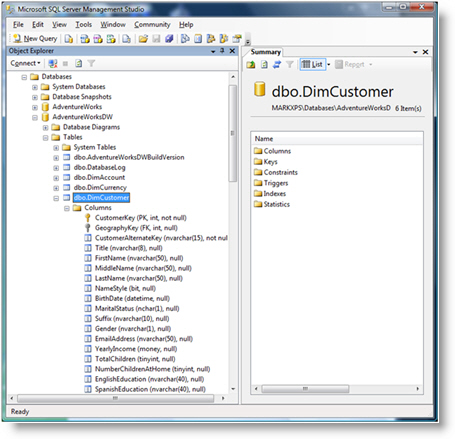Expand the AdventureWorks database node

pyautogui.click(x=35, y=107)
